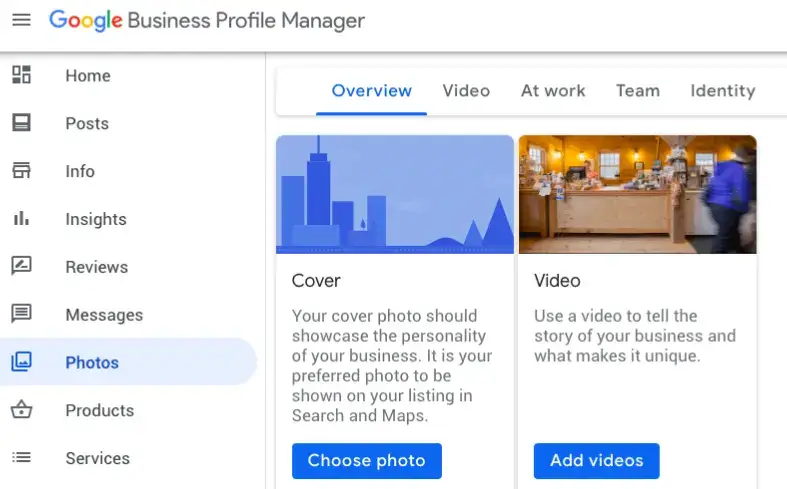Click the Cover skyline placeholder image
This screenshot has height=489, width=787.
(x=395, y=194)
